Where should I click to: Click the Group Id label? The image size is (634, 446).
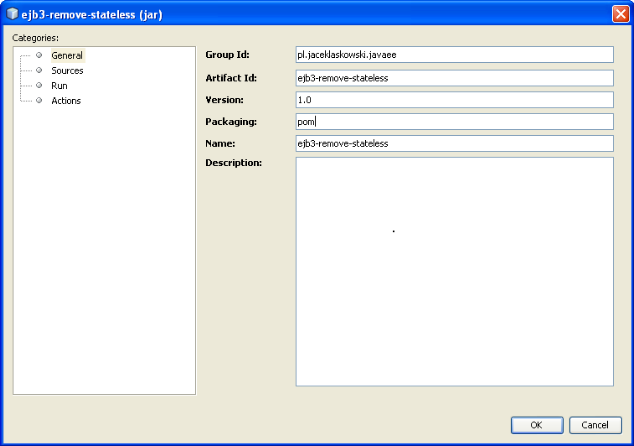(x=227, y=55)
